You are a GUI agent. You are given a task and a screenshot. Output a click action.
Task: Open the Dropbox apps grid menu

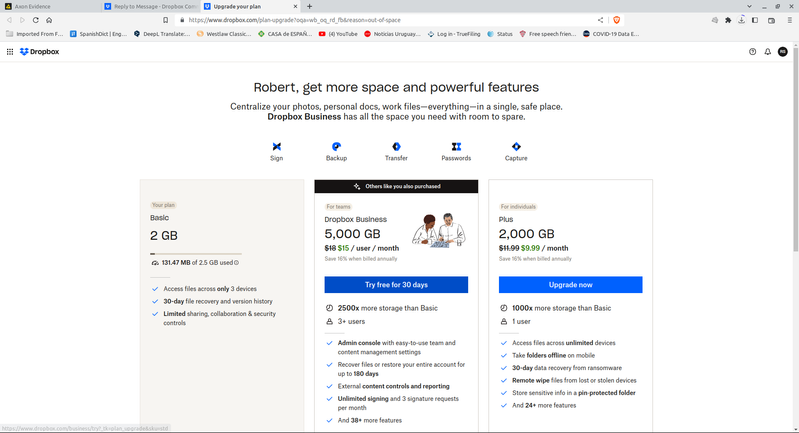point(10,52)
